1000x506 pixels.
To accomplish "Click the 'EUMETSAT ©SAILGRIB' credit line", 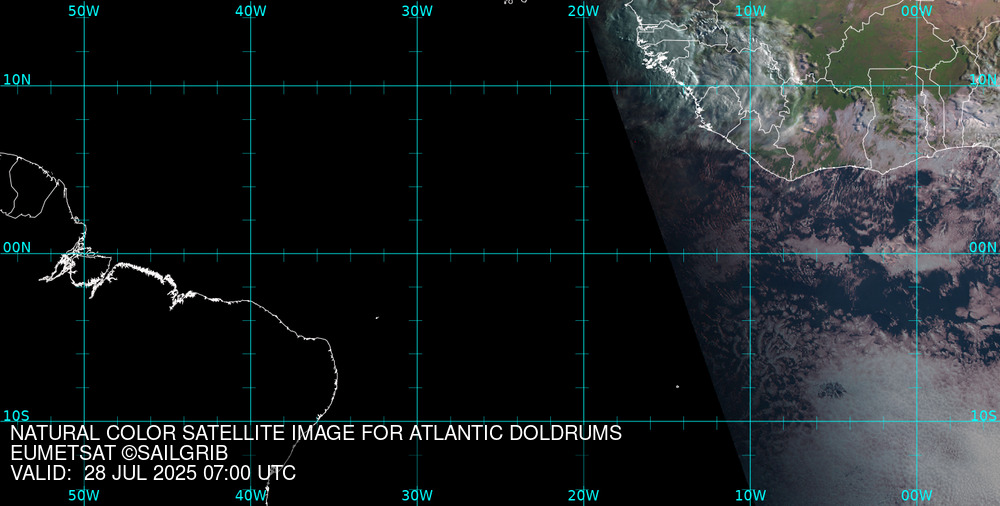I will [x=119, y=453].
